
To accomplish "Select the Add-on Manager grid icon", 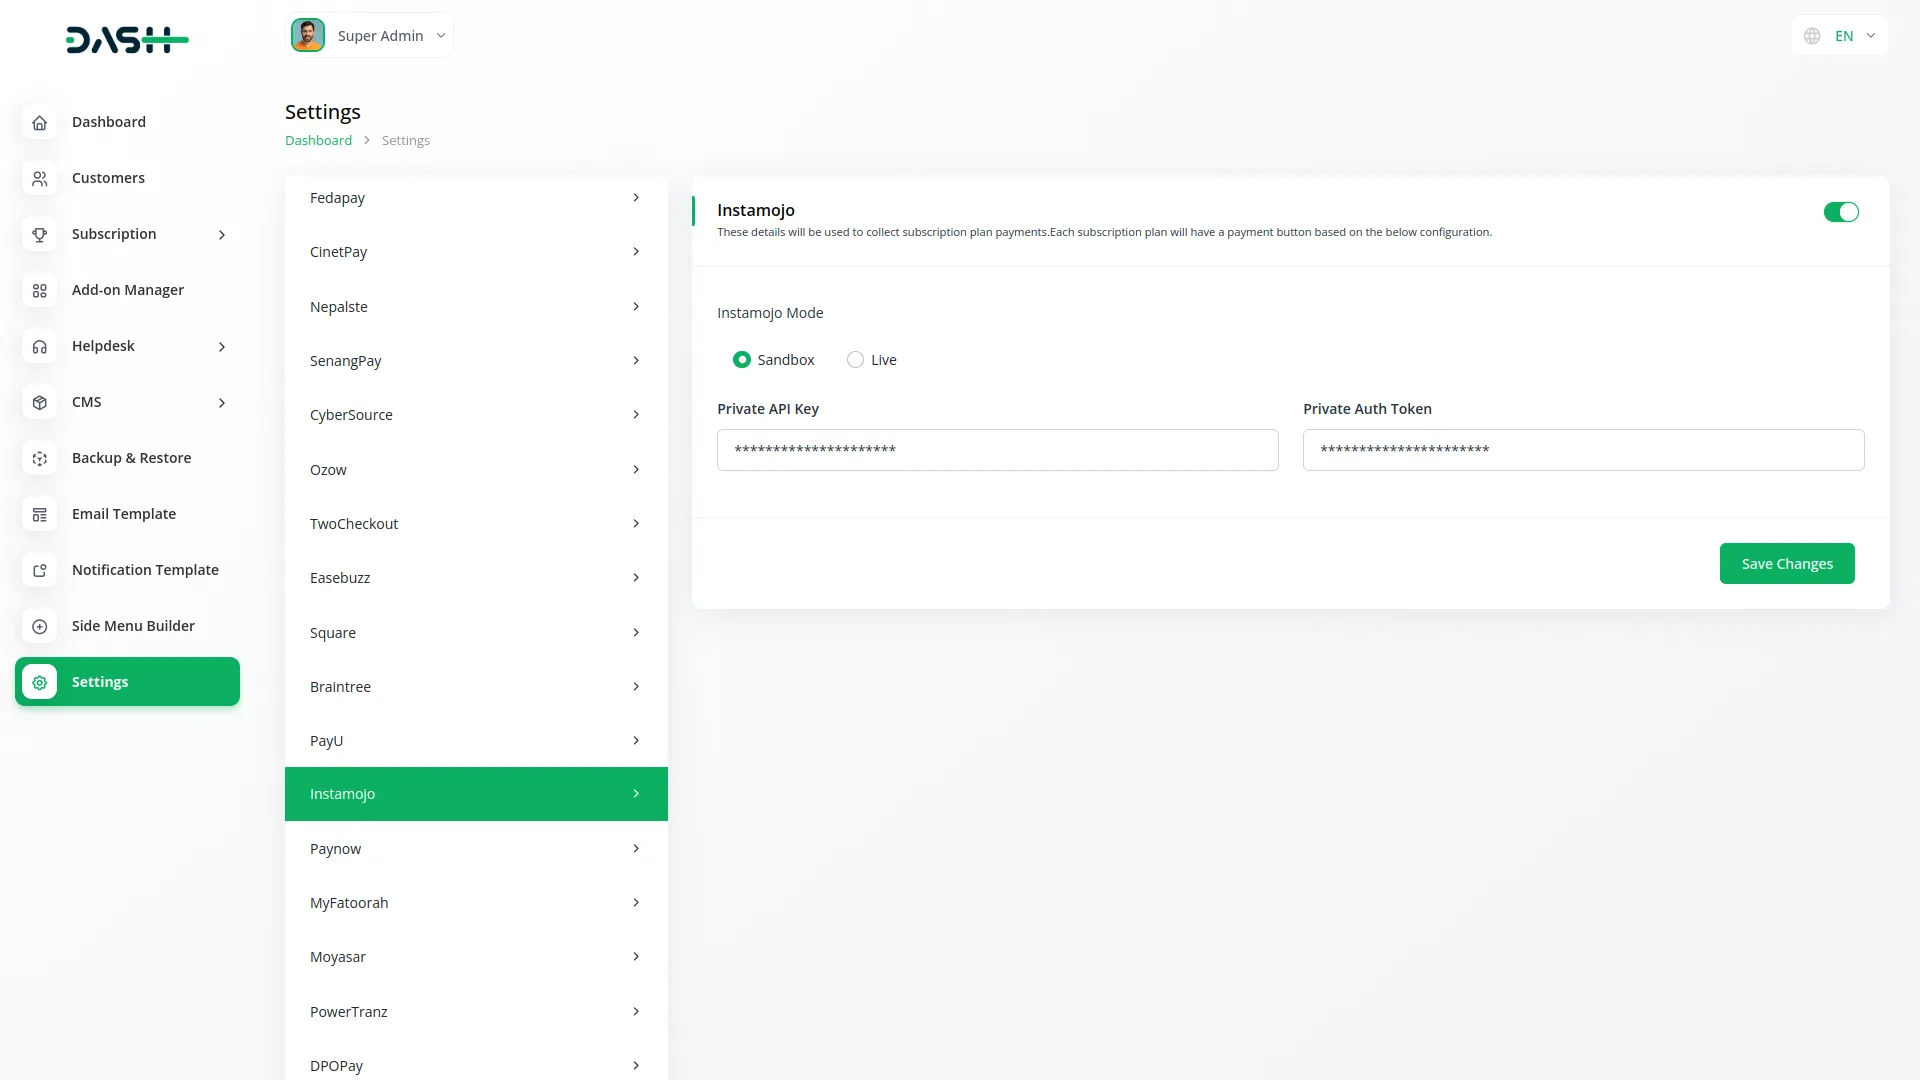I will [x=39, y=290].
